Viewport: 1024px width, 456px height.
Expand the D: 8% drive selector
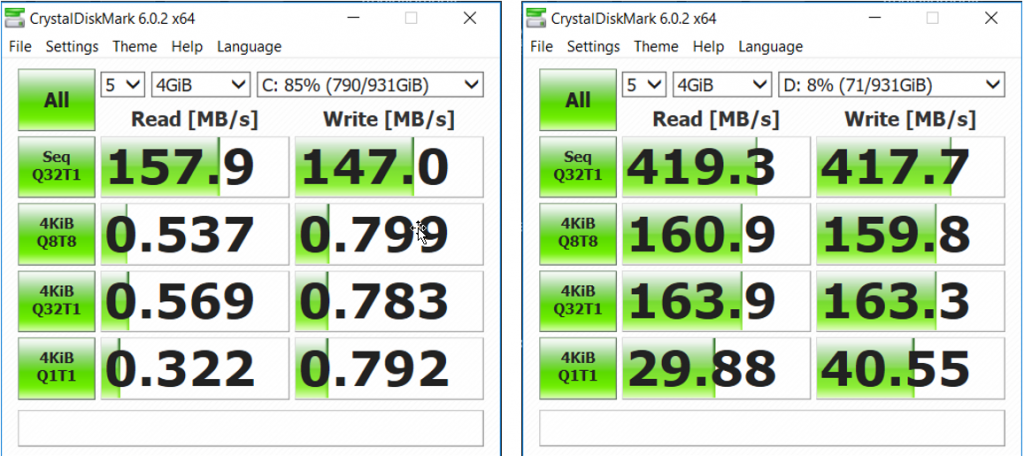click(891, 84)
